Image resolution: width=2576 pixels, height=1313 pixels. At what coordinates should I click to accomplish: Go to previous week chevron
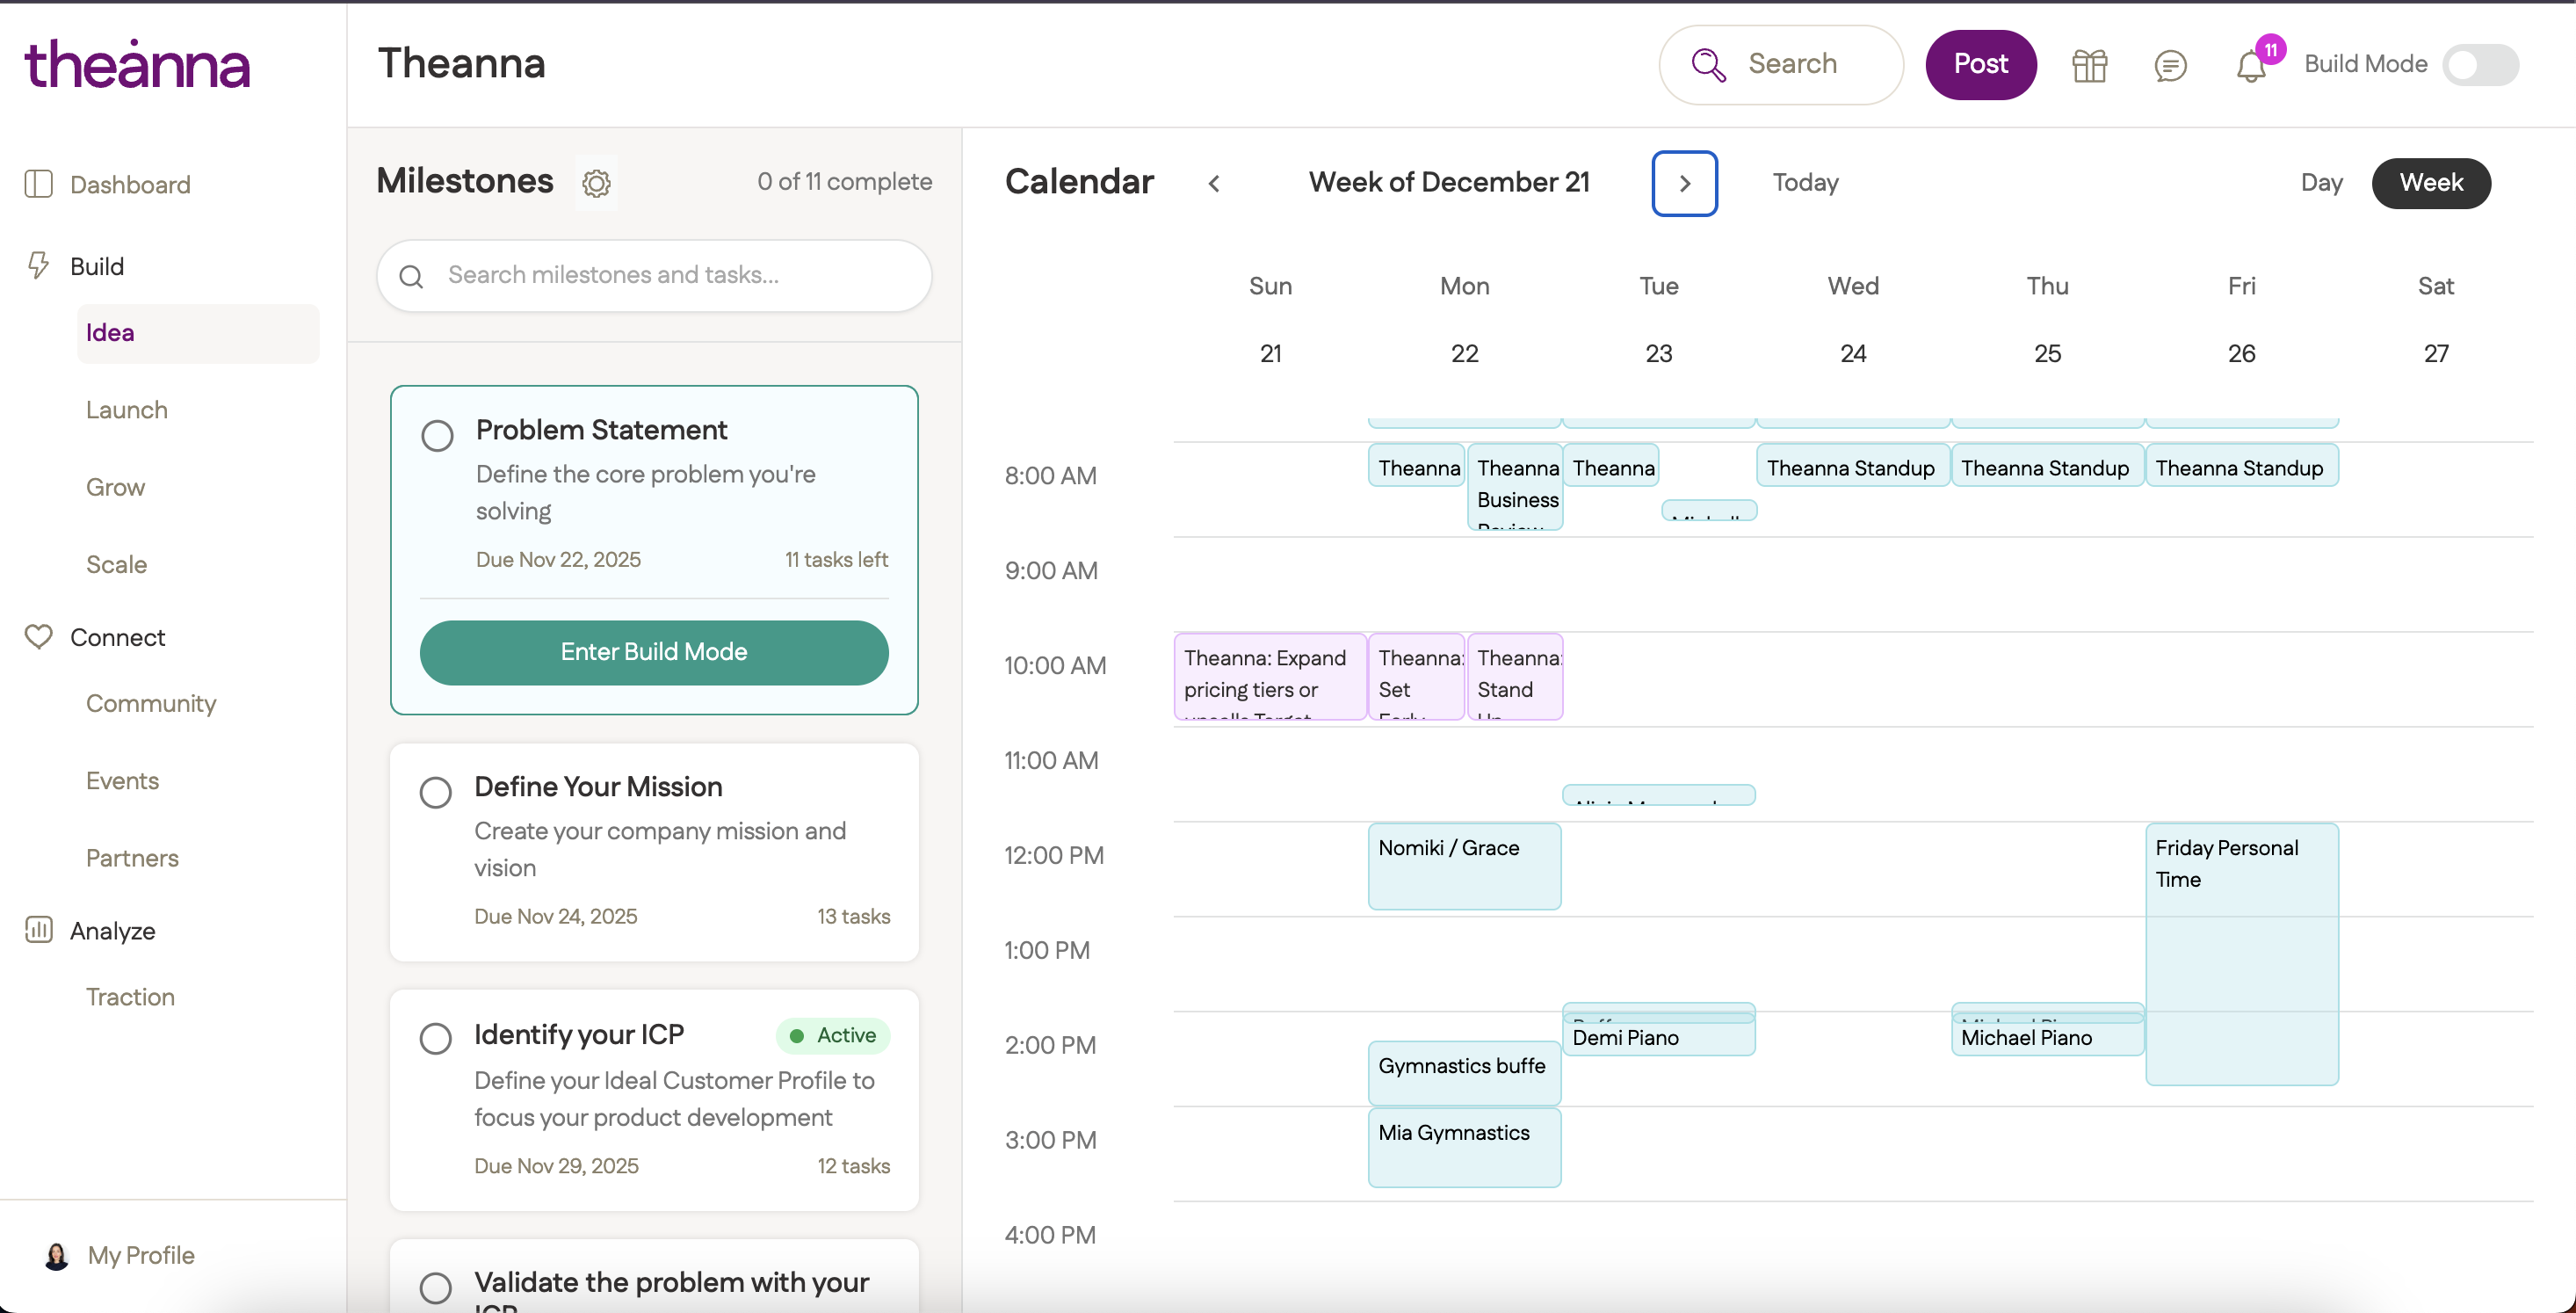[1214, 183]
